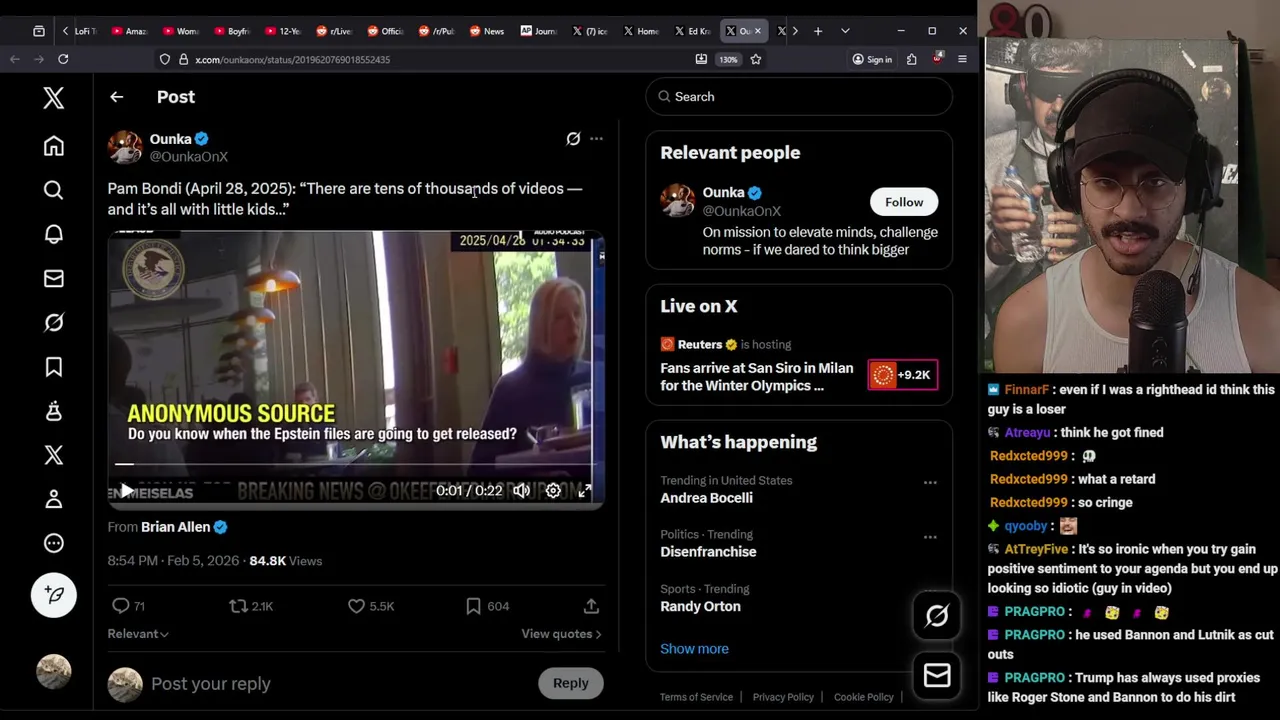Open a new browser tab
1280x720 pixels.
pyautogui.click(x=818, y=31)
